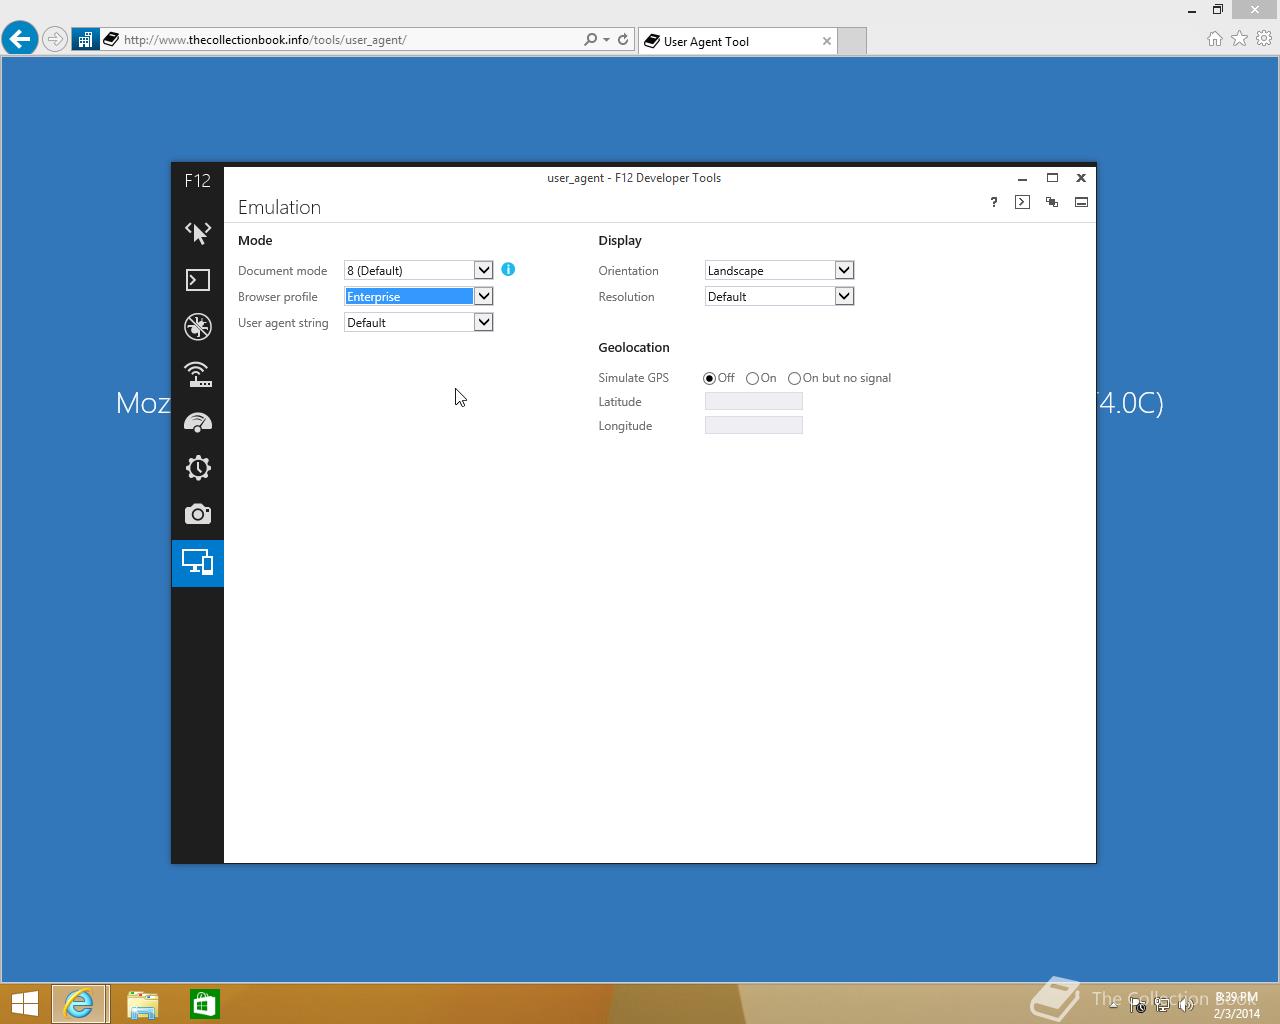The height and width of the screenshot is (1024, 1280).
Task: Open the DOM Explorer tool
Action: [198, 233]
